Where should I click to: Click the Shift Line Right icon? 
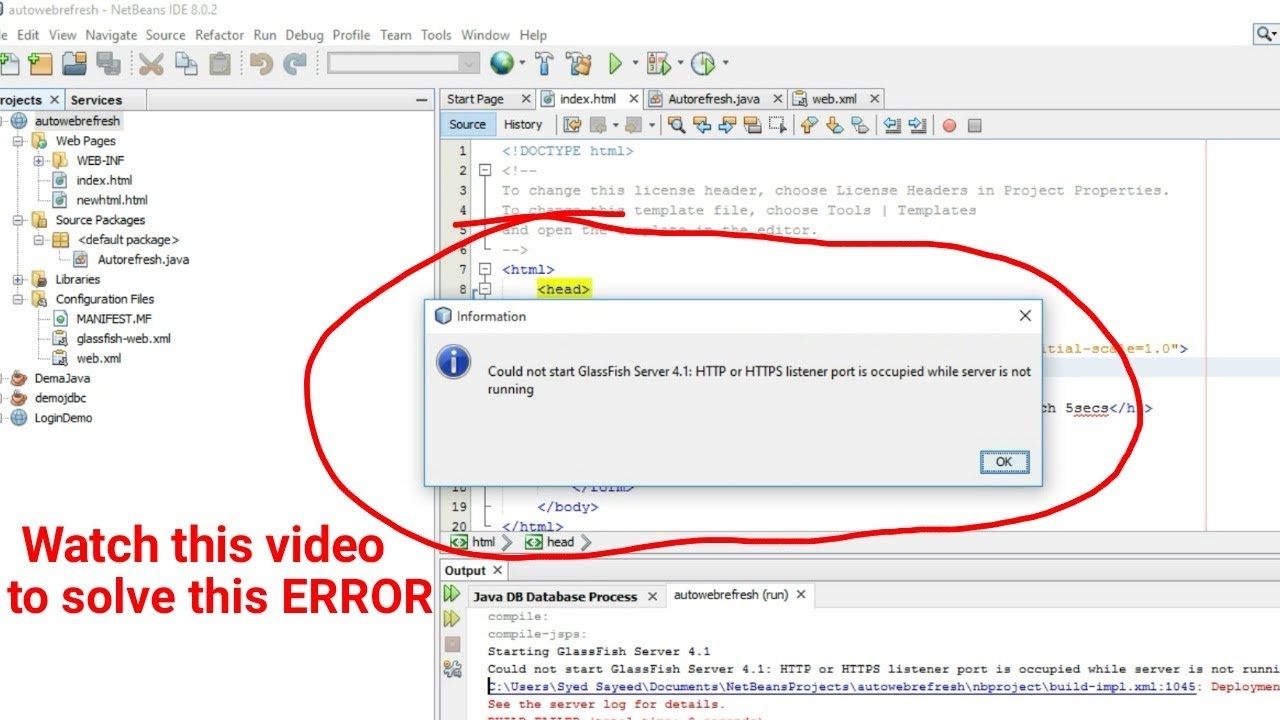point(916,125)
